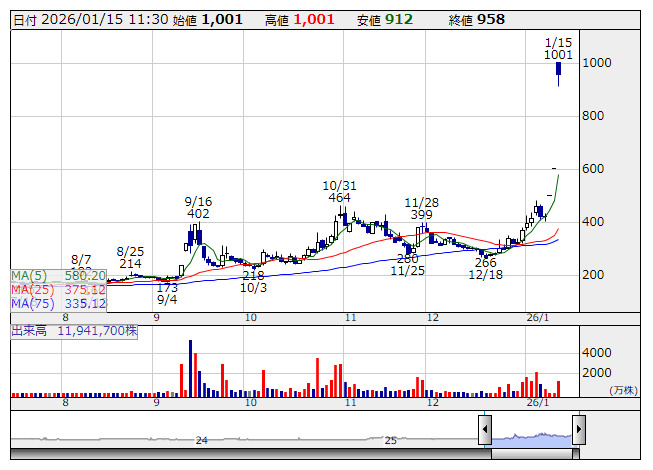Screen dimensions: 653x470
Task: Click the 24 year marker in navigator
Action: (x=201, y=440)
